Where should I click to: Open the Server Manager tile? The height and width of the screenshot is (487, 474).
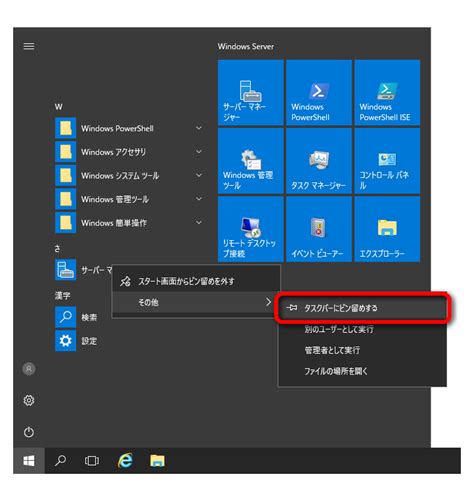[x=250, y=93]
